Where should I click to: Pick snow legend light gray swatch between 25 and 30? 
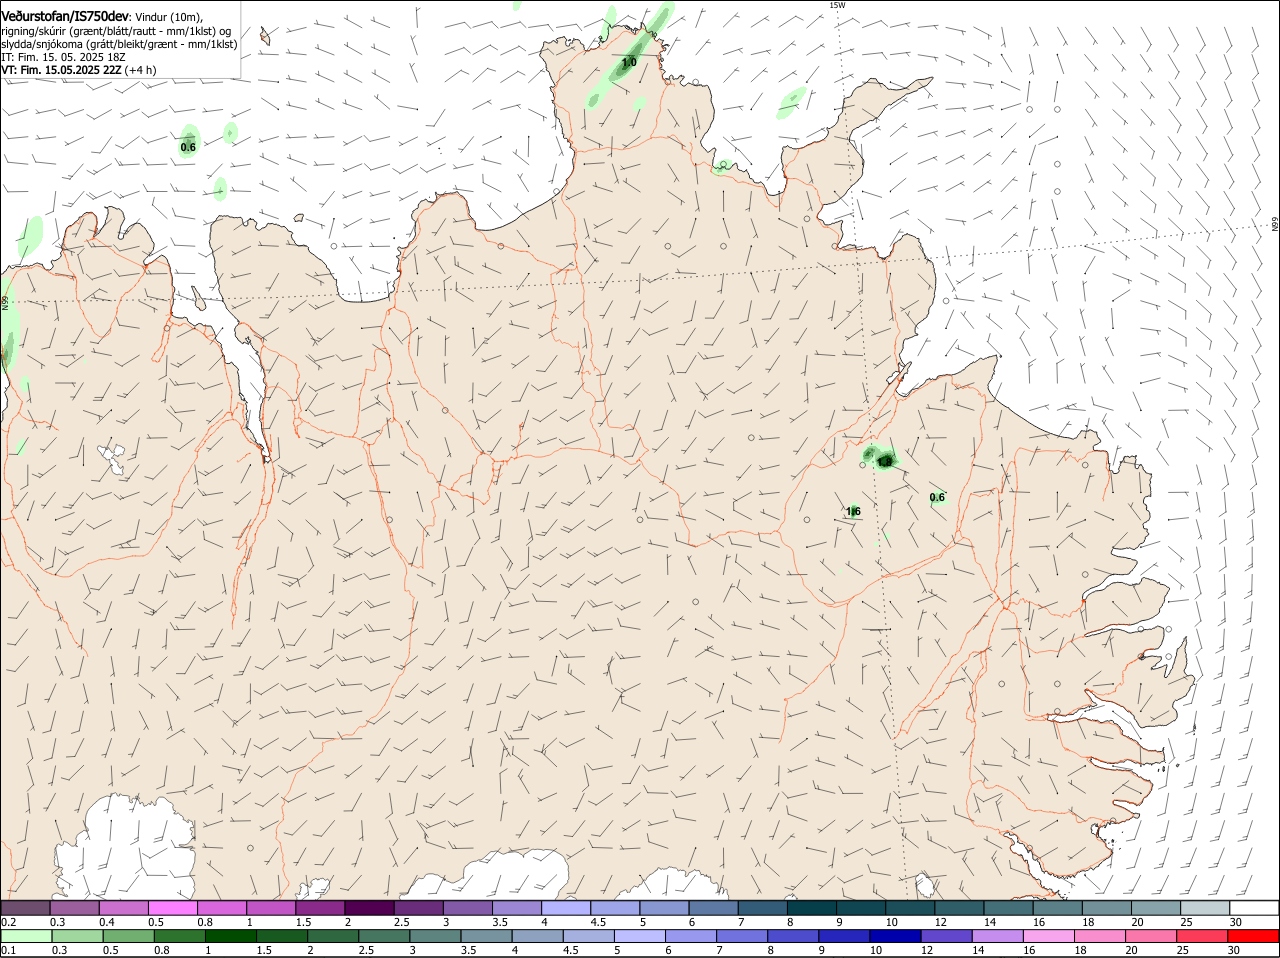[1204, 908]
